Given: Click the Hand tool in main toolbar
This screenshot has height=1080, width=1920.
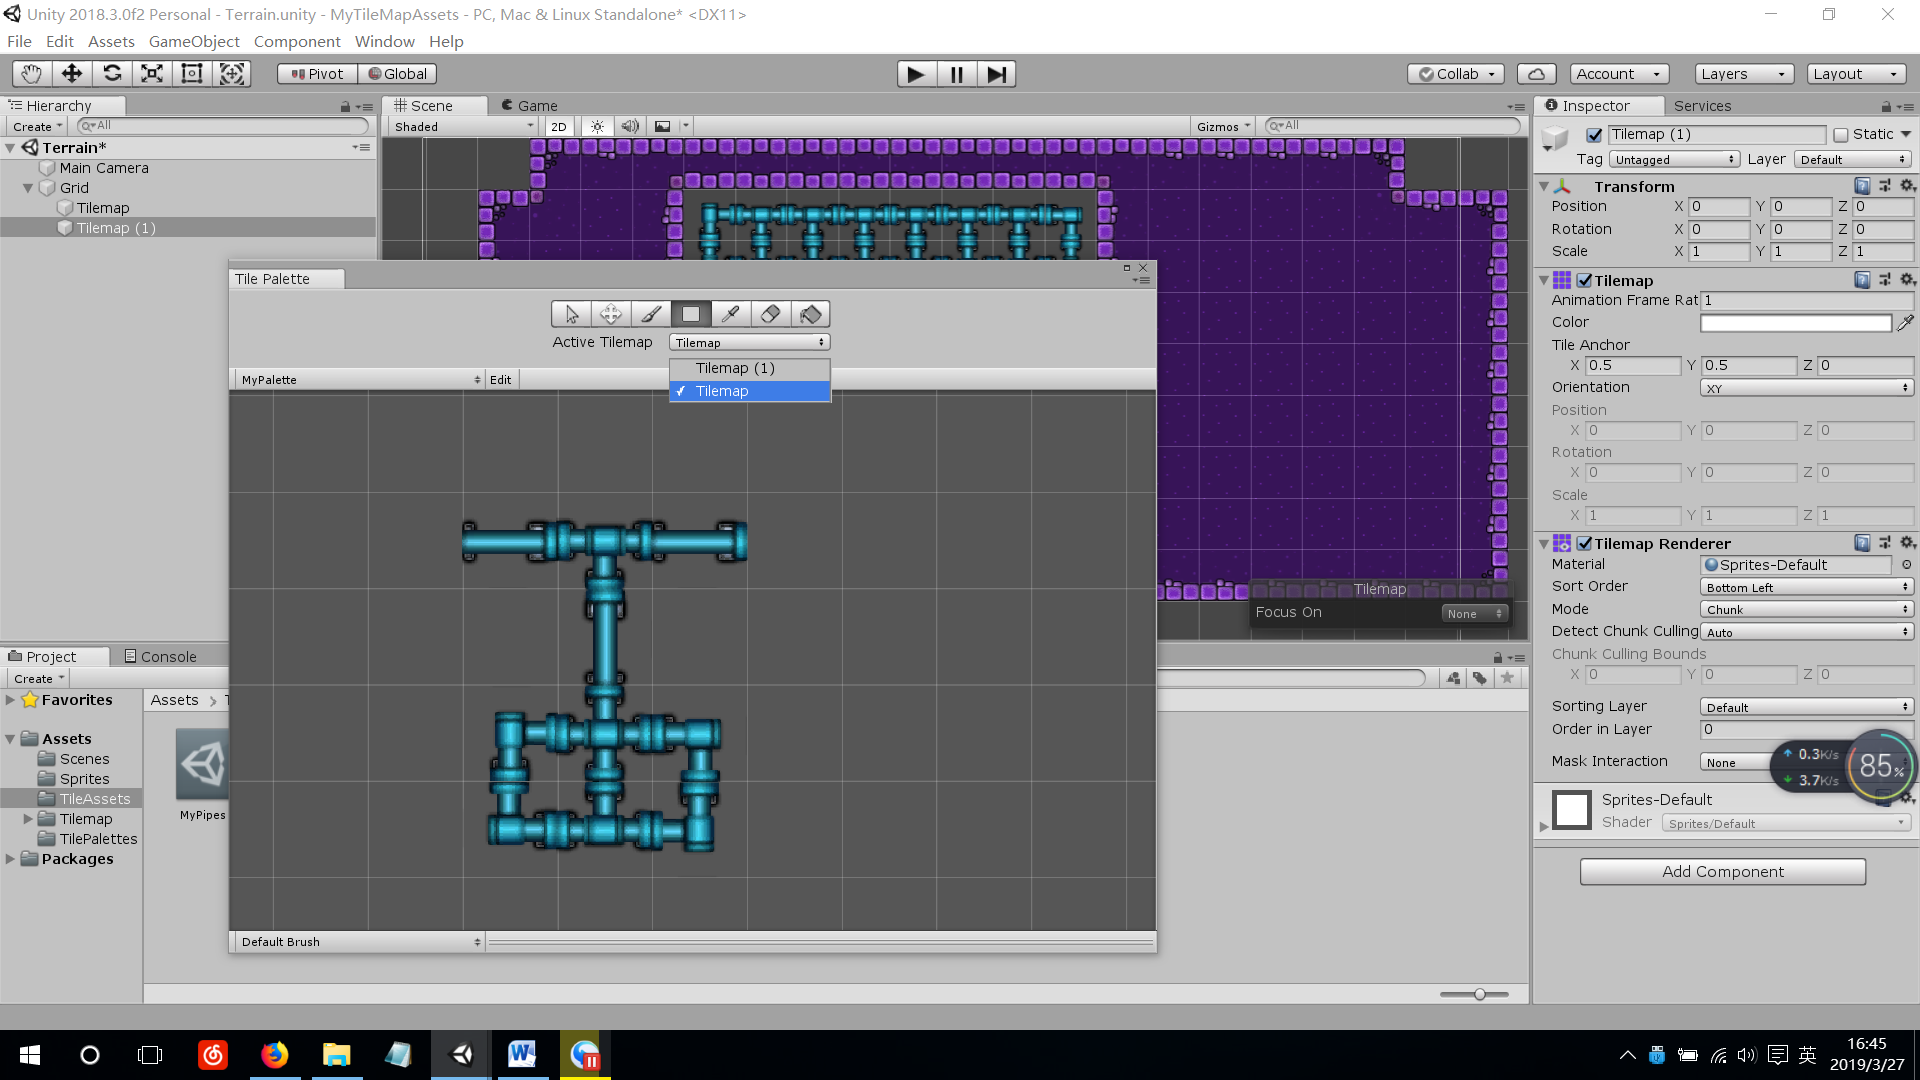Looking at the screenshot, I should click(32, 73).
